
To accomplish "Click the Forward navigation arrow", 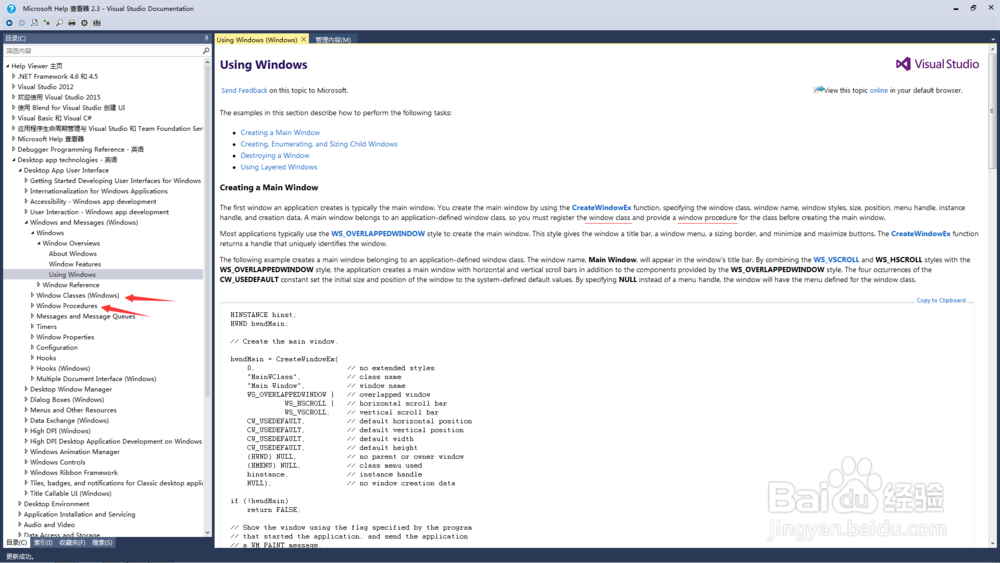I will click(x=22, y=23).
